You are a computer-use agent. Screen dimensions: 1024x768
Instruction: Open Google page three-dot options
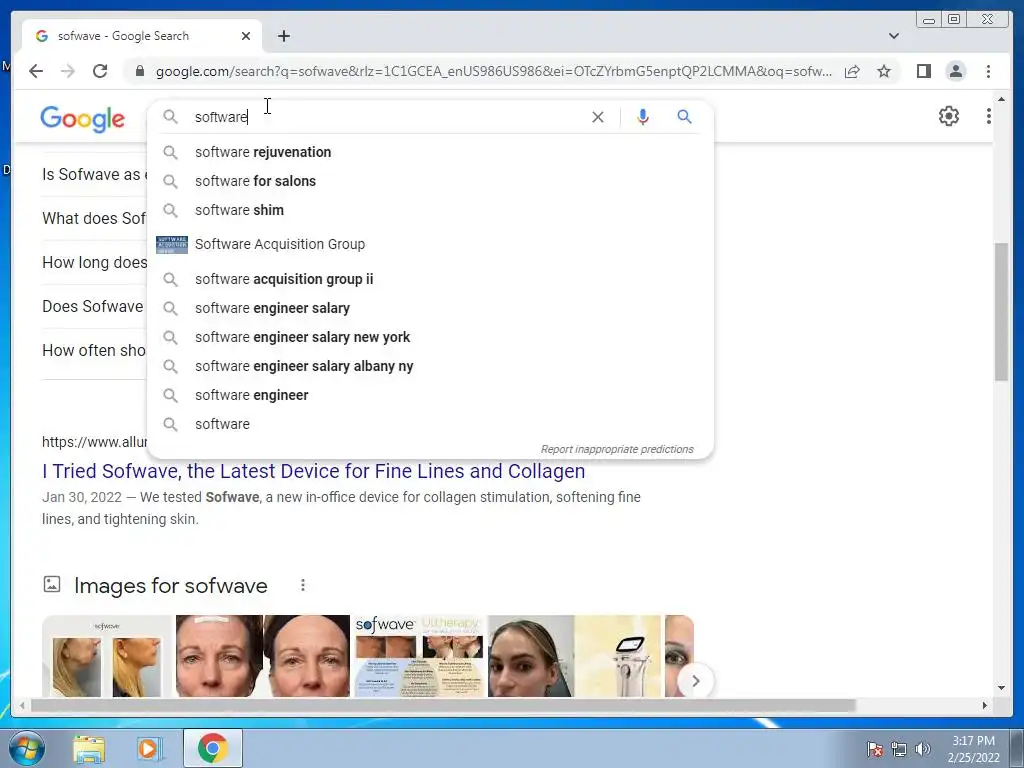[989, 116]
